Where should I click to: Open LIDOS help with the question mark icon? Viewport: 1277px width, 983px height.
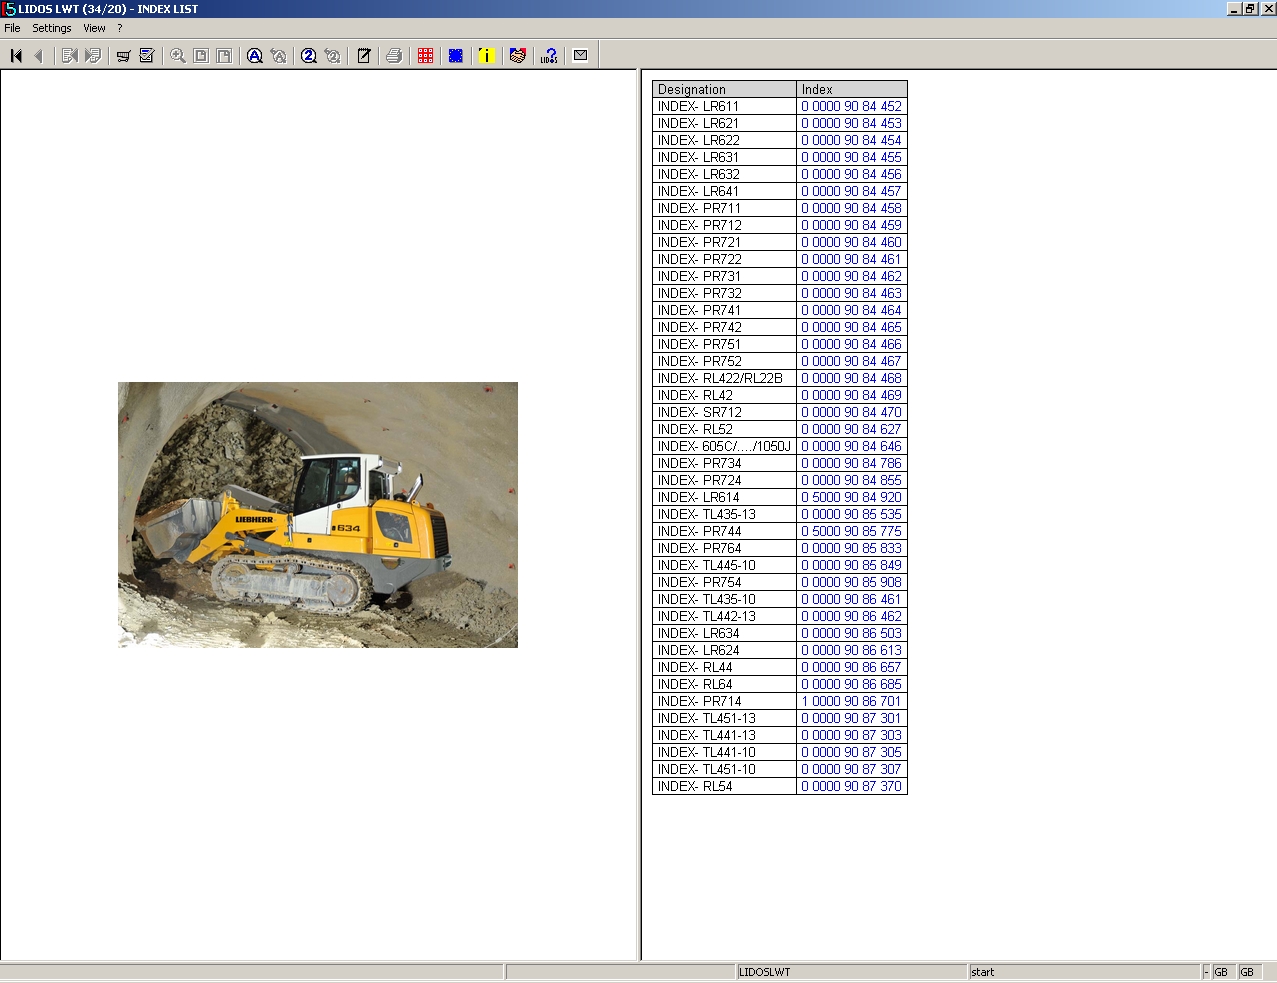coord(549,55)
